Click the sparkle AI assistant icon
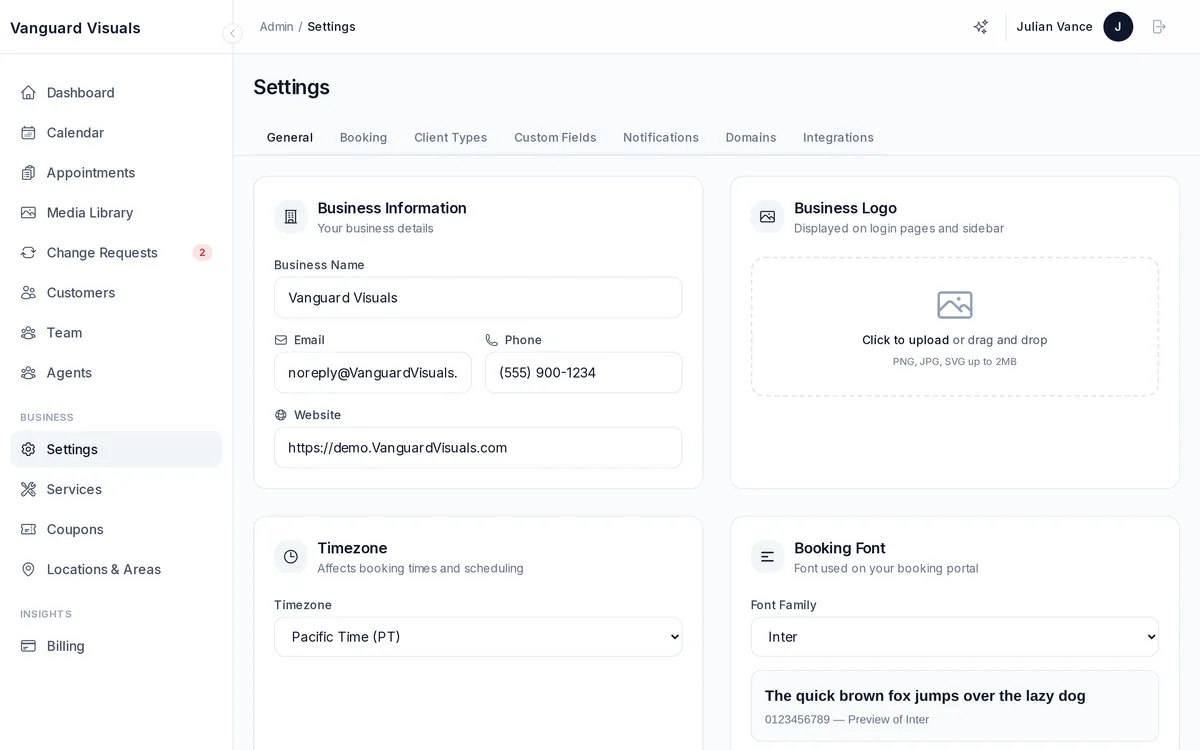 coord(981,27)
